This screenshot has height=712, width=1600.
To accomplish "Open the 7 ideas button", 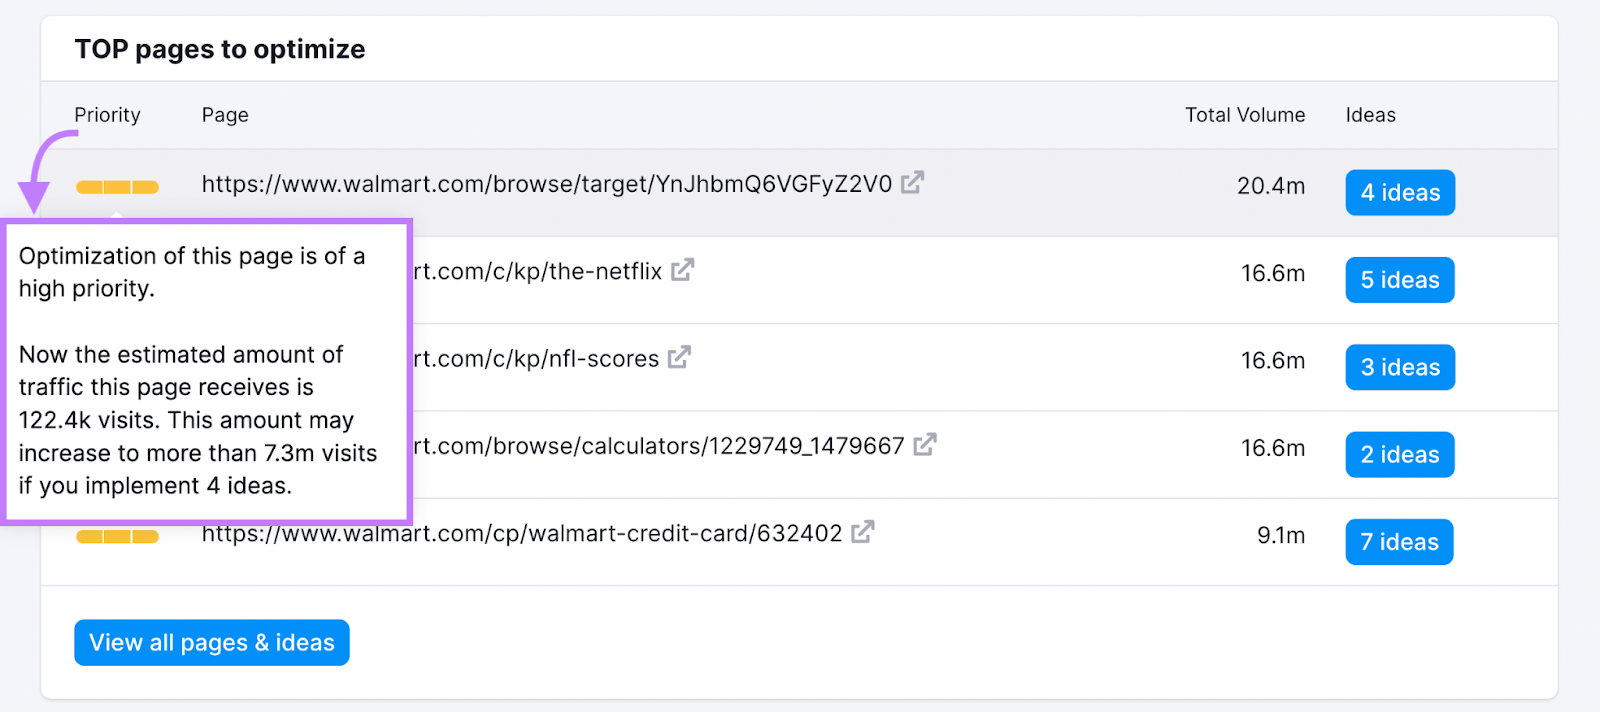I will 1399,542.
